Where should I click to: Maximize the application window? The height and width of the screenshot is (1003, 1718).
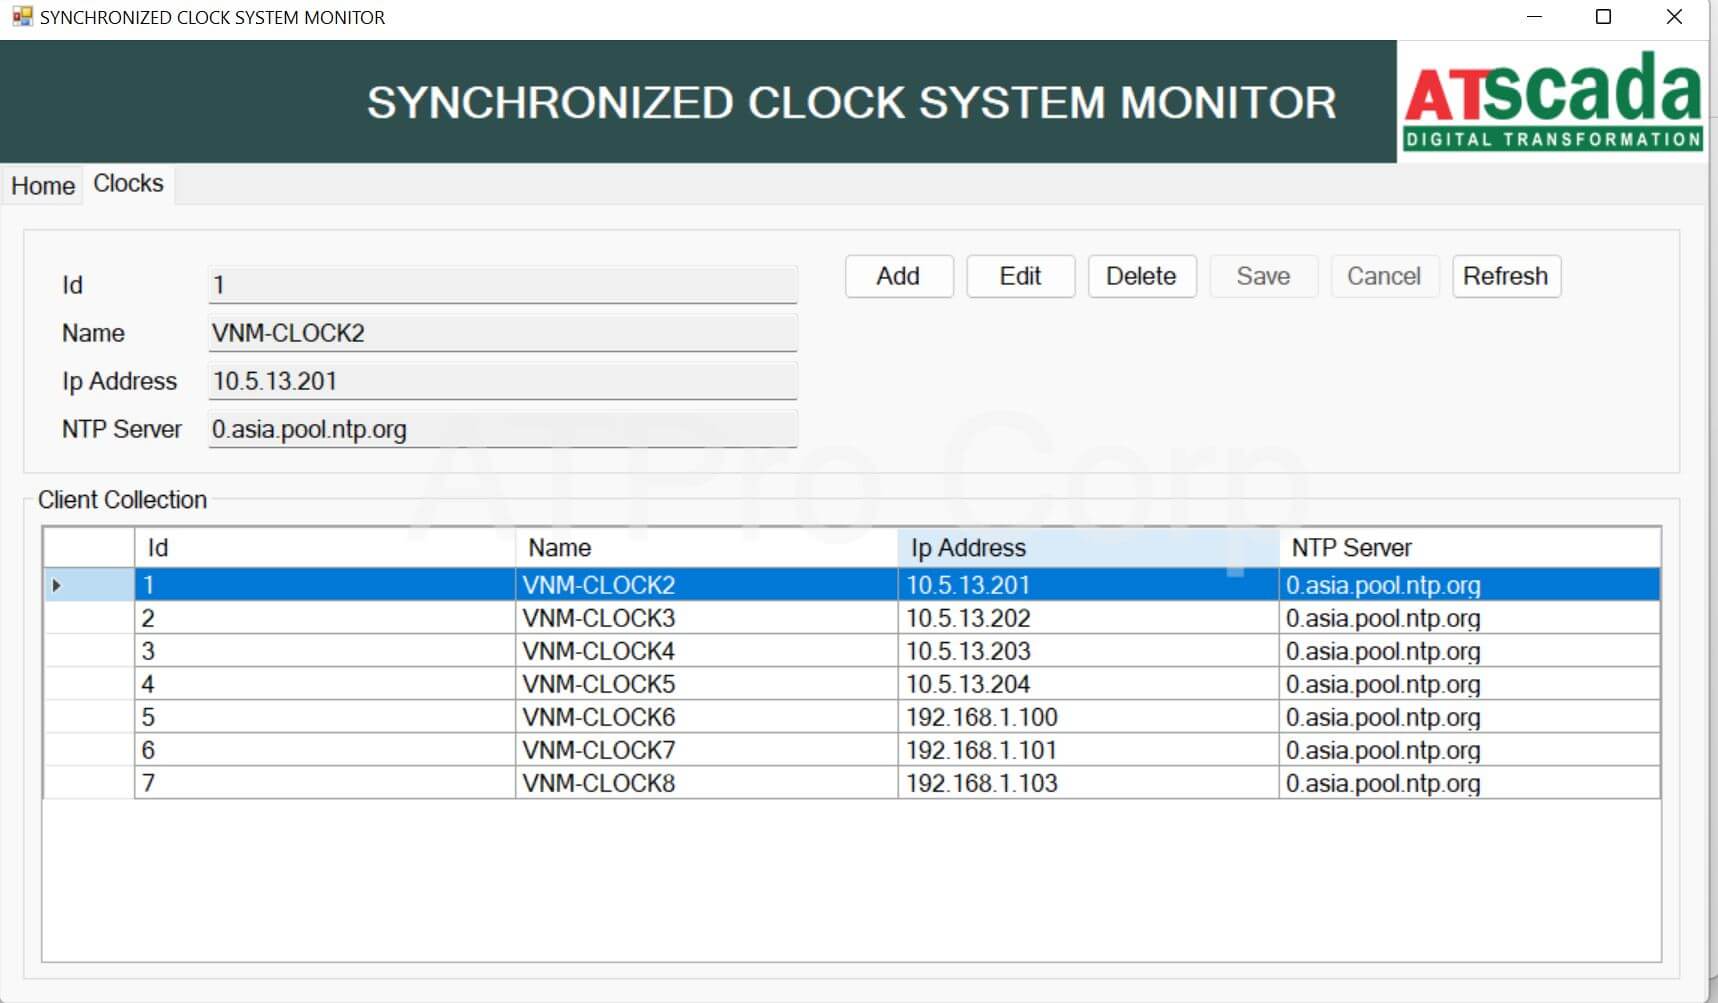(x=1603, y=17)
